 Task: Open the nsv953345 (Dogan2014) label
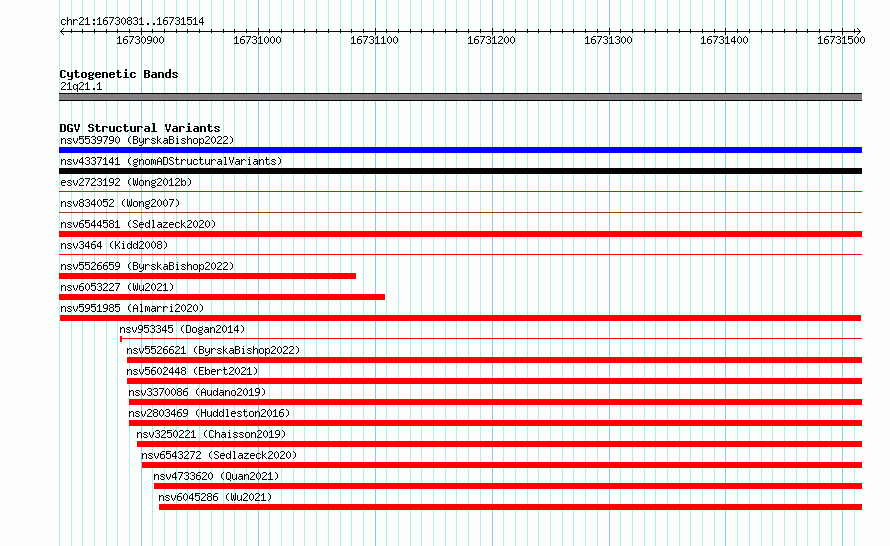point(182,329)
